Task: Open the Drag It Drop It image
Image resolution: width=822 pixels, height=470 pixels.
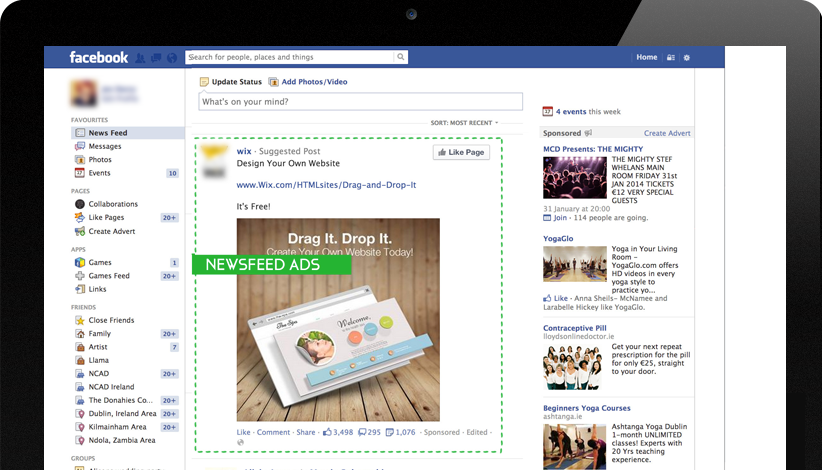Action: click(338, 320)
